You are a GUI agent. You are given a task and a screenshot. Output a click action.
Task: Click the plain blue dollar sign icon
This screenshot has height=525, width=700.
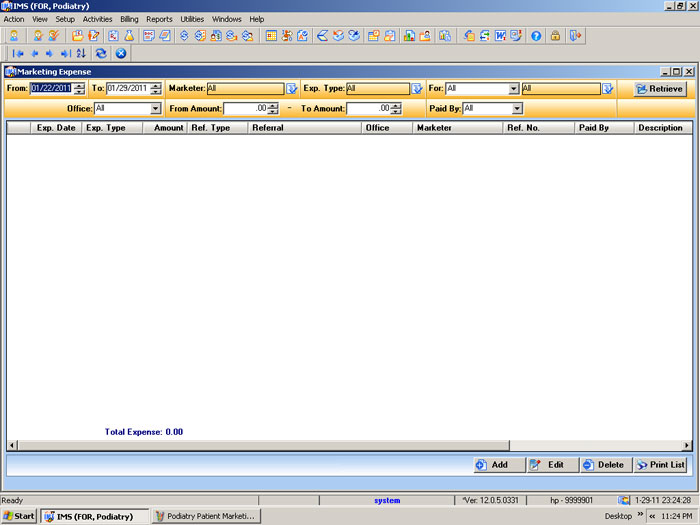coord(184,36)
